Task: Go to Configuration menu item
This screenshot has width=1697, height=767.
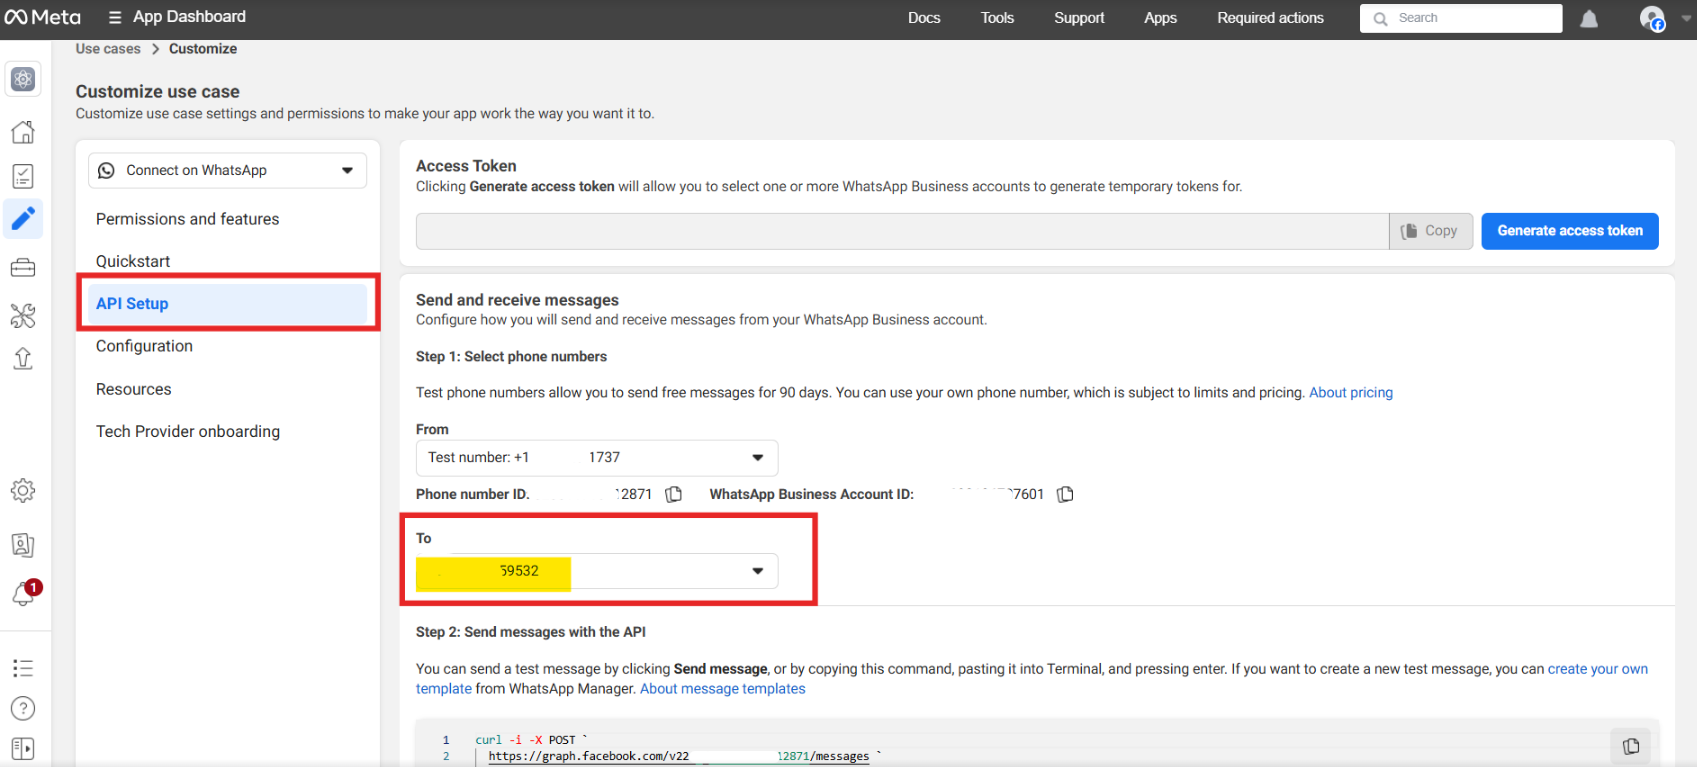Action: [x=144, y=346]
